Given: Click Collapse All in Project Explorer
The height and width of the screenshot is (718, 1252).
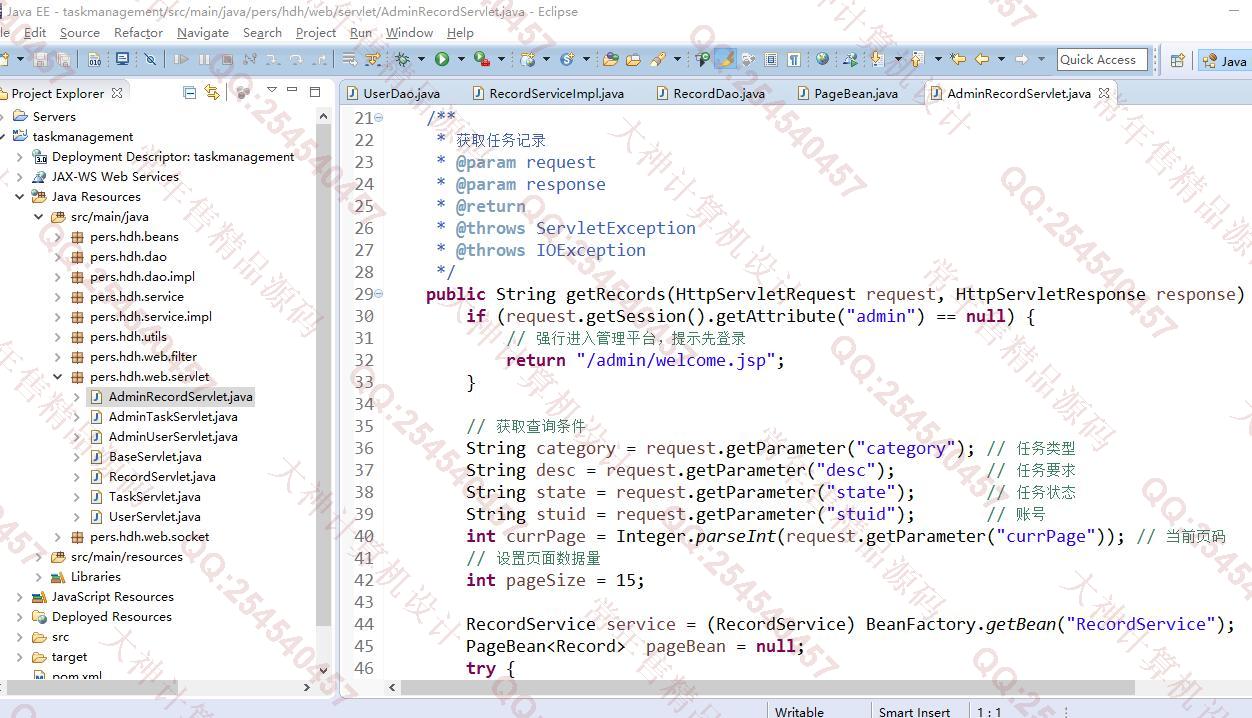Looking at the screenshot, I should point(189,92).
